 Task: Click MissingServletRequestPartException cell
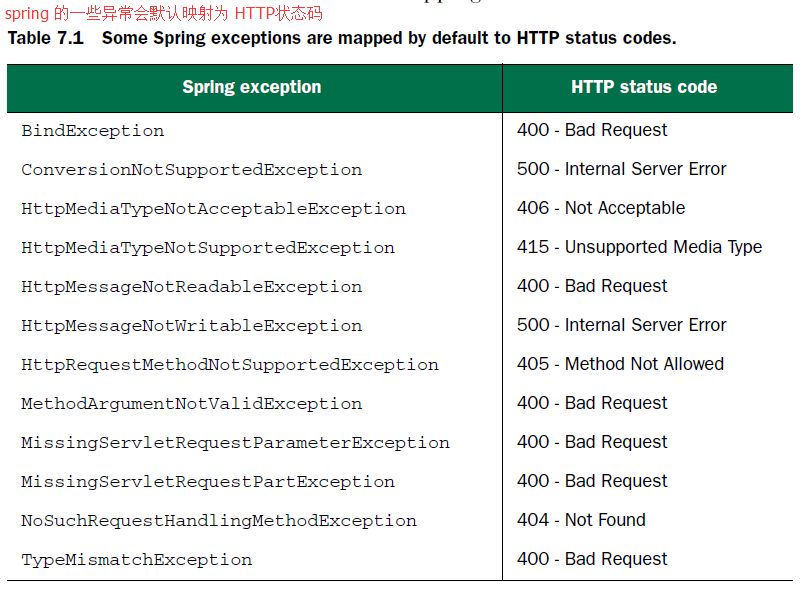point(208,482)
